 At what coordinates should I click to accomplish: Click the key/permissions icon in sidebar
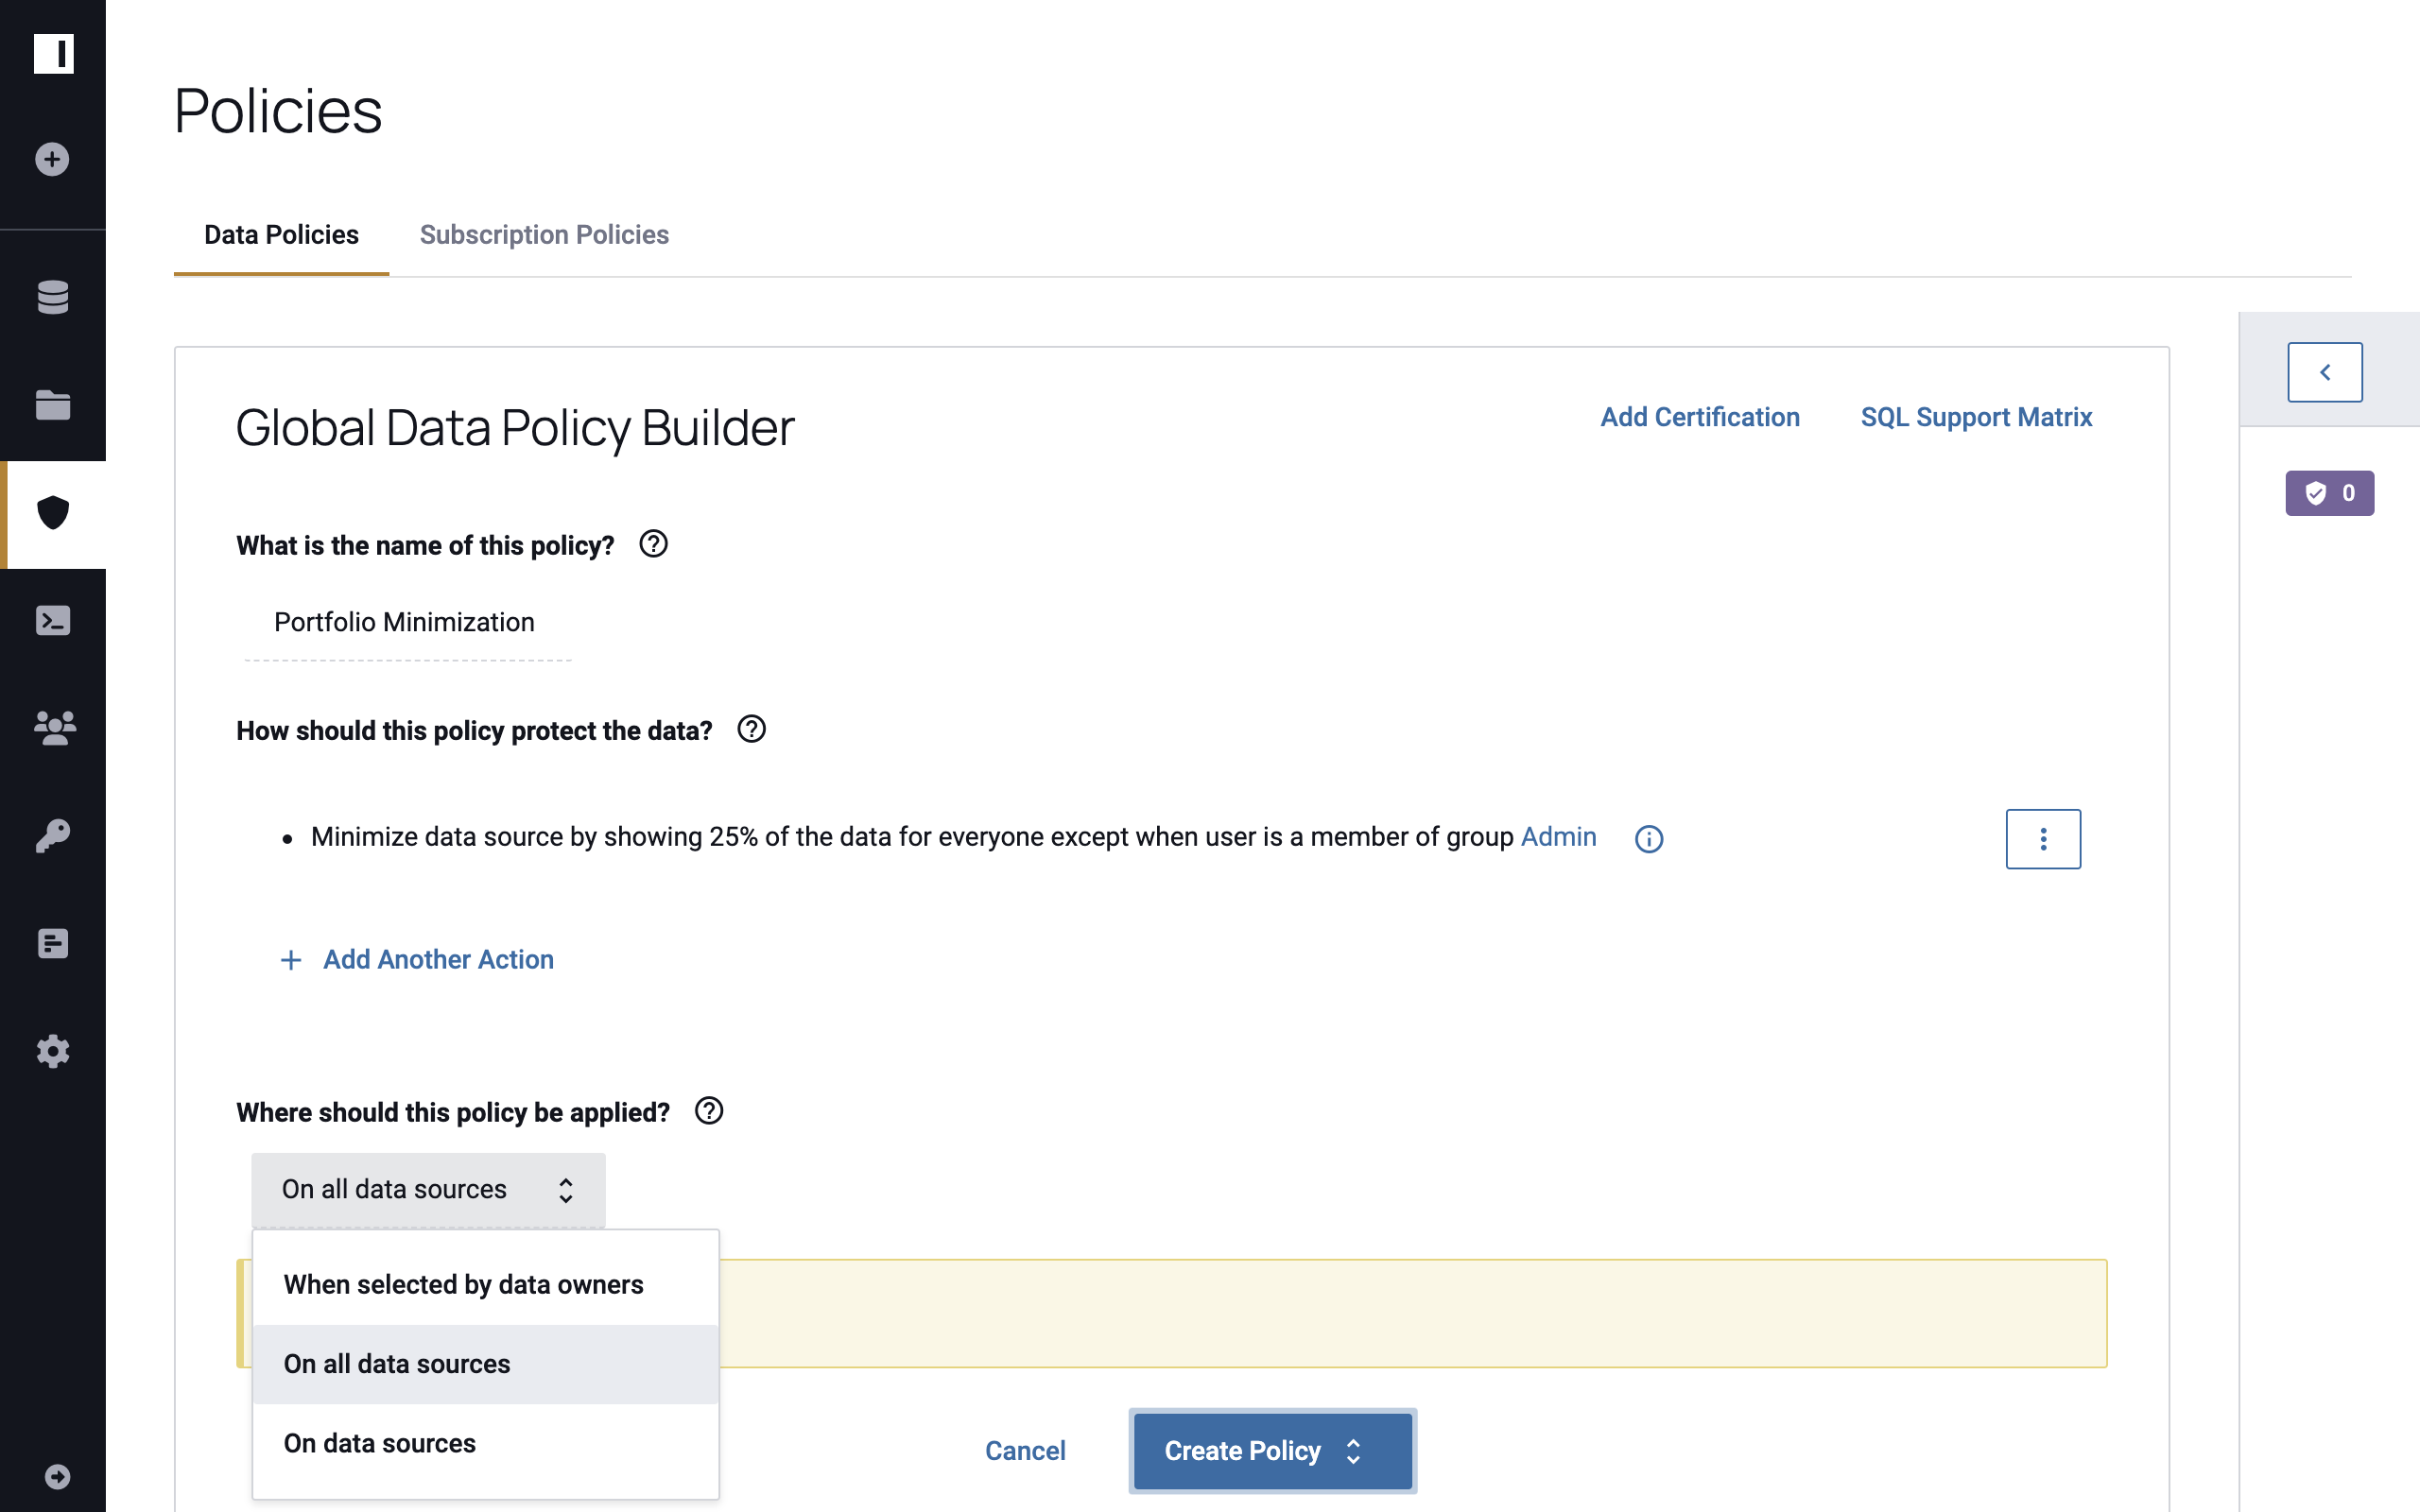tap(52, 834)
